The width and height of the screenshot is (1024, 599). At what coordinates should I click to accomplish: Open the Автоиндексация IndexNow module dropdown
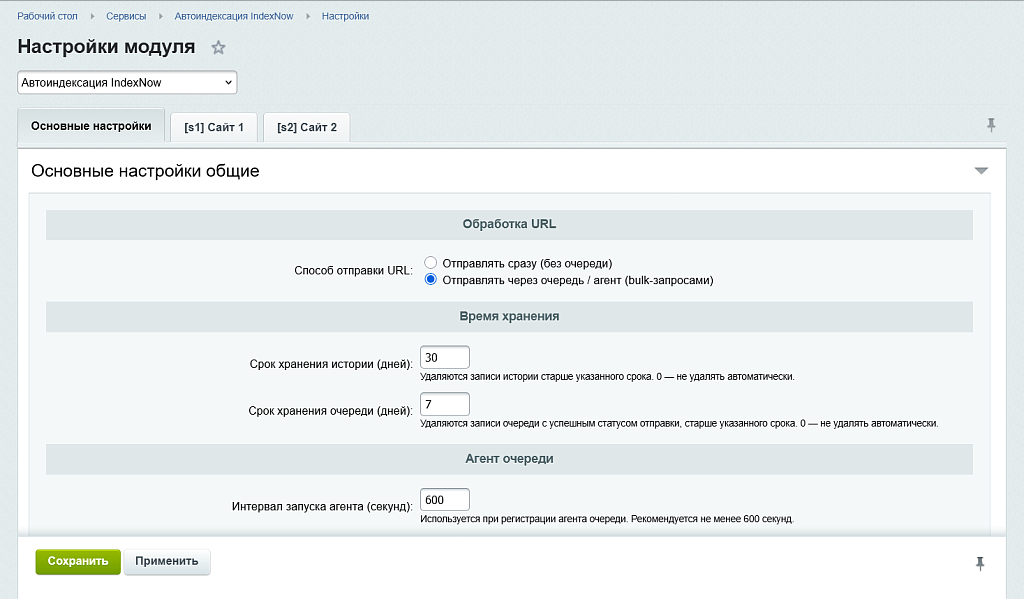click(127, 82)
